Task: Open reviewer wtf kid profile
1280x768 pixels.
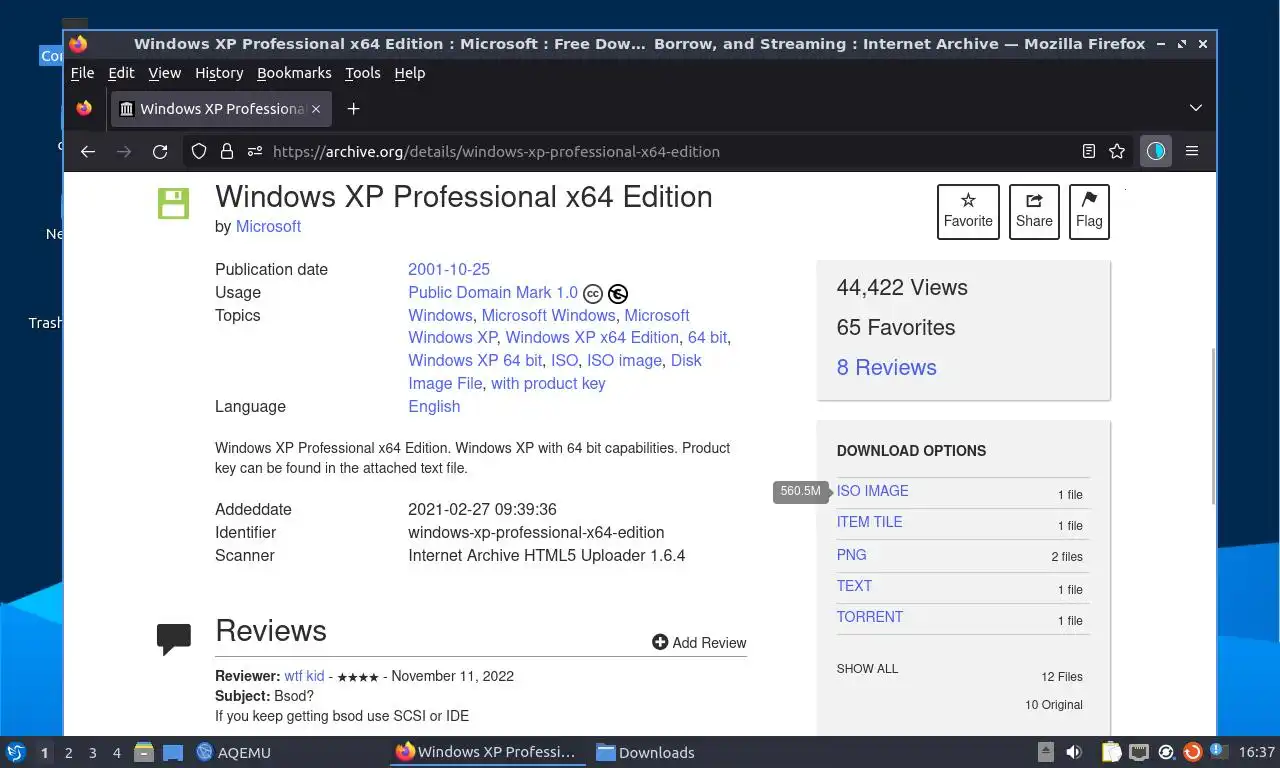Action: click(x=304, y=676)
